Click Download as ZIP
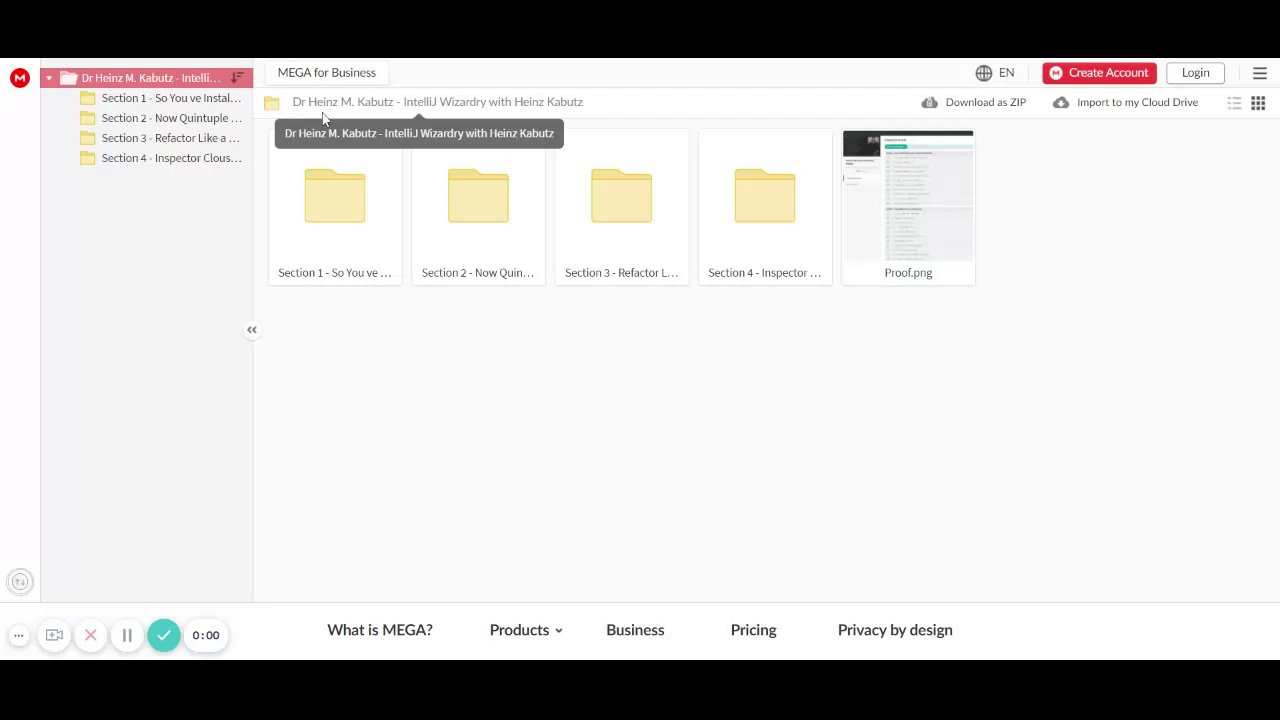This screenshot has height=720, width=1280. tap(974, 102)
